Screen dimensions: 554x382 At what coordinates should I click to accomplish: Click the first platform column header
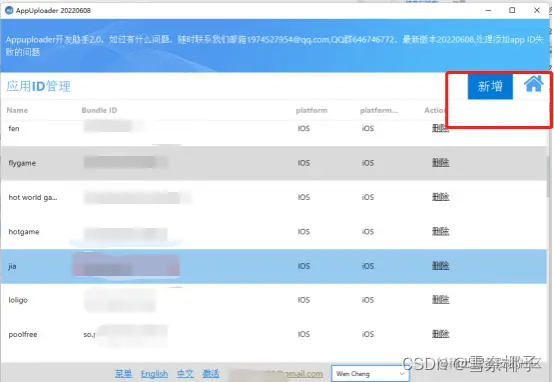(312, 110)
